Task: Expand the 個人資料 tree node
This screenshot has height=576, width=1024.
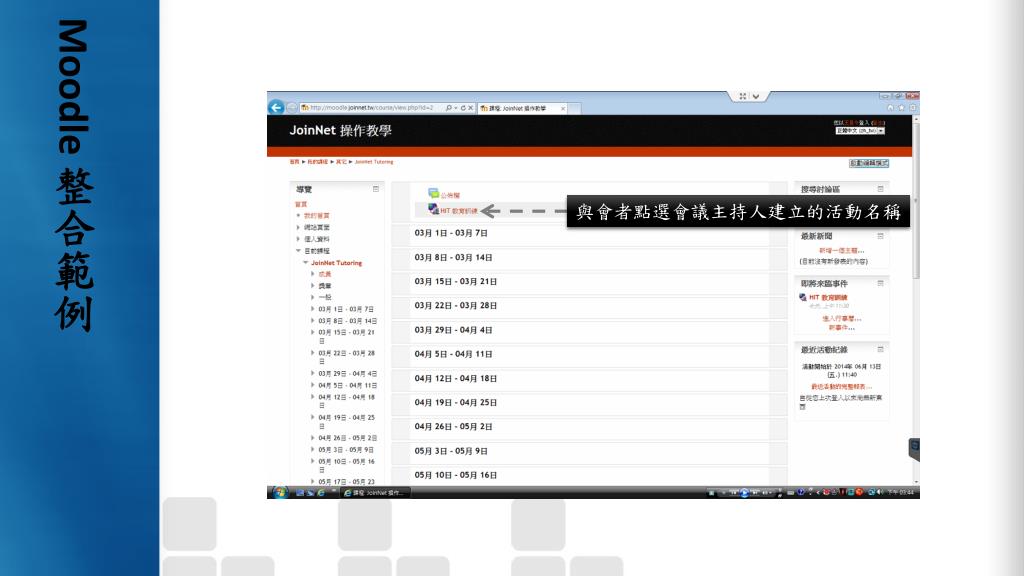Action: [298, 239]
